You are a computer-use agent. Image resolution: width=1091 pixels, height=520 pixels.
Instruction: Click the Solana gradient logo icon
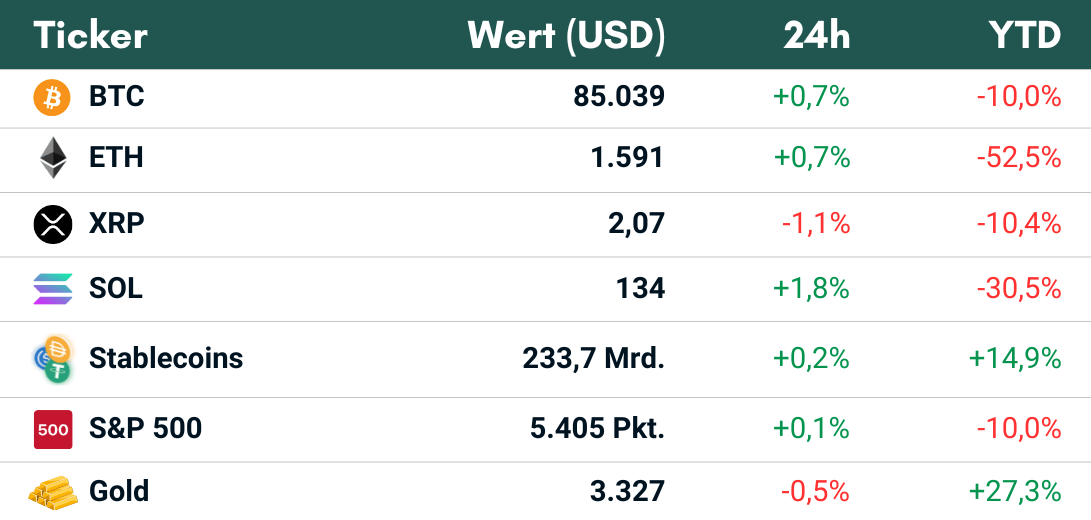pyautogui.click(x=52, y=289)
